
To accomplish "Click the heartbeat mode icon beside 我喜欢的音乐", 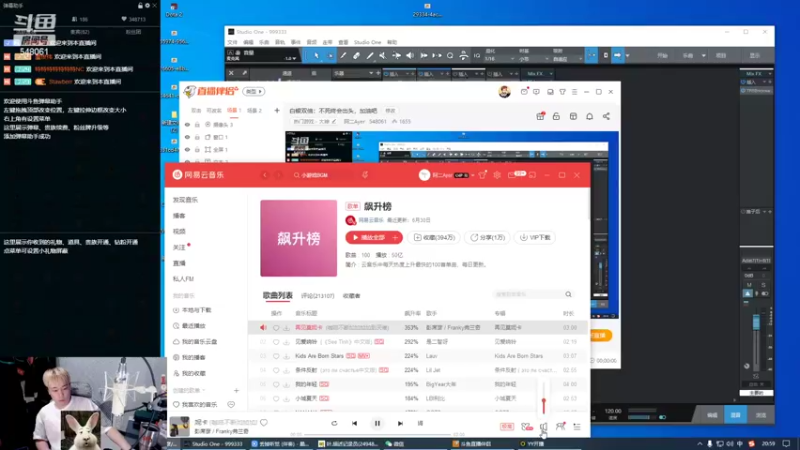I will point(231,405).
